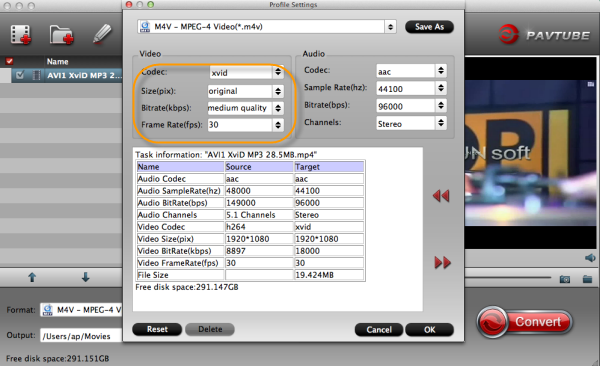Start conversion with Convert button
This screenshot has width=600, height=366.
(x=525, y=322)
